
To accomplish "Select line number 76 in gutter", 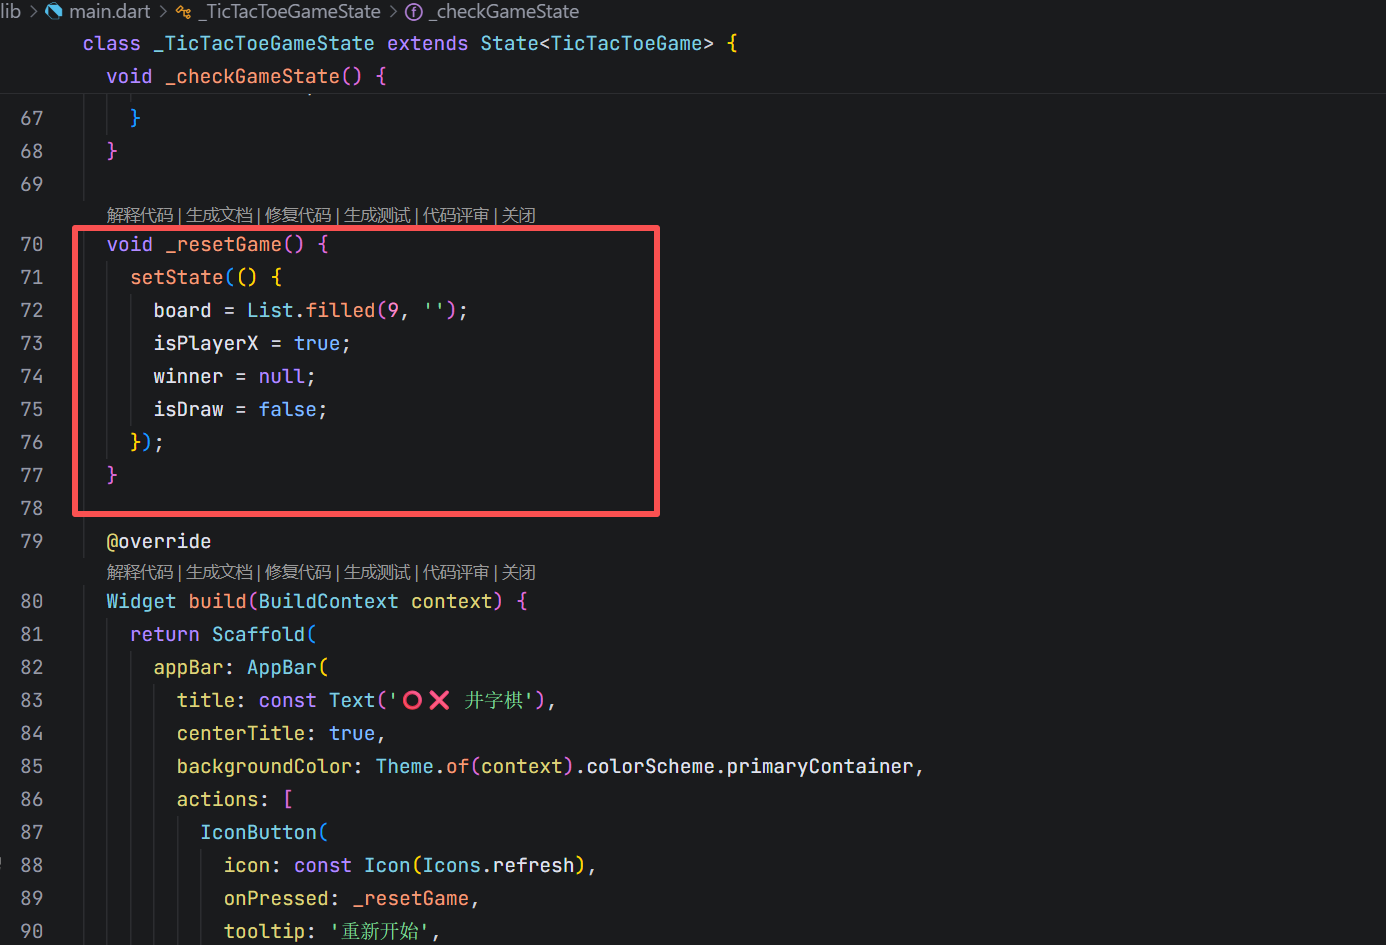I will click(x=32, y=443).
